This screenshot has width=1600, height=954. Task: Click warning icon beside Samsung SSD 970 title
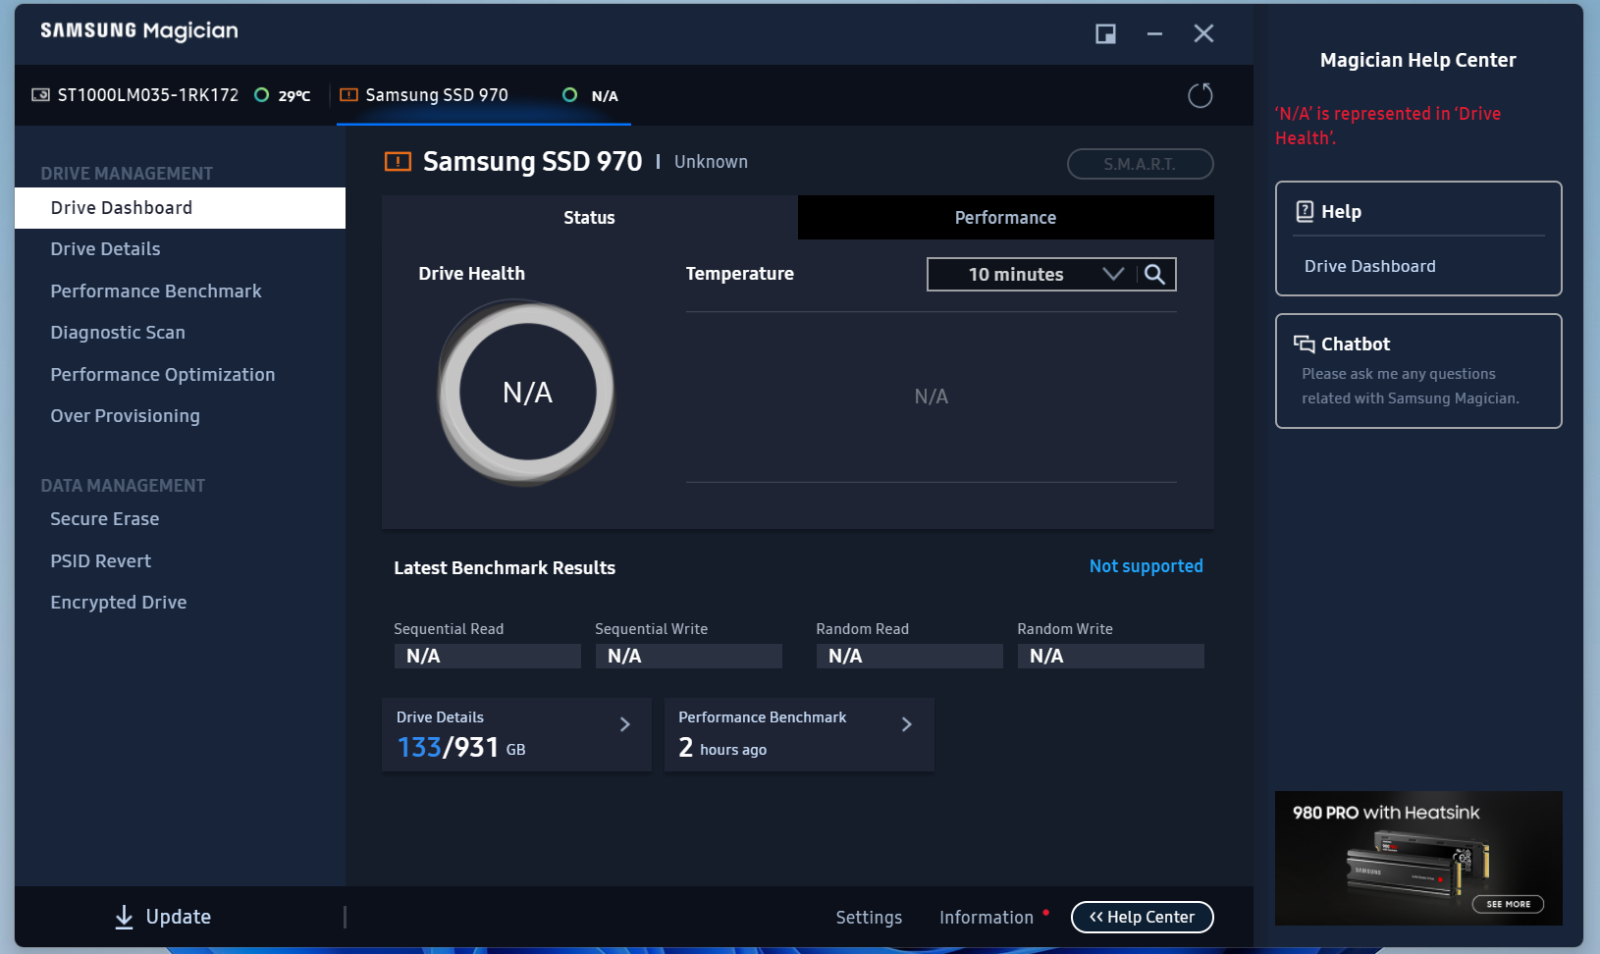[x=398, y=161]
